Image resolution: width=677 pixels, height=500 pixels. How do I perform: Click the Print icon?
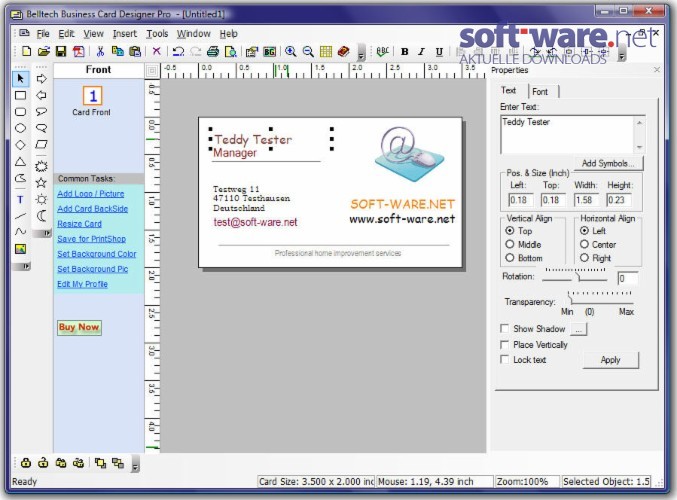point(213,52)
